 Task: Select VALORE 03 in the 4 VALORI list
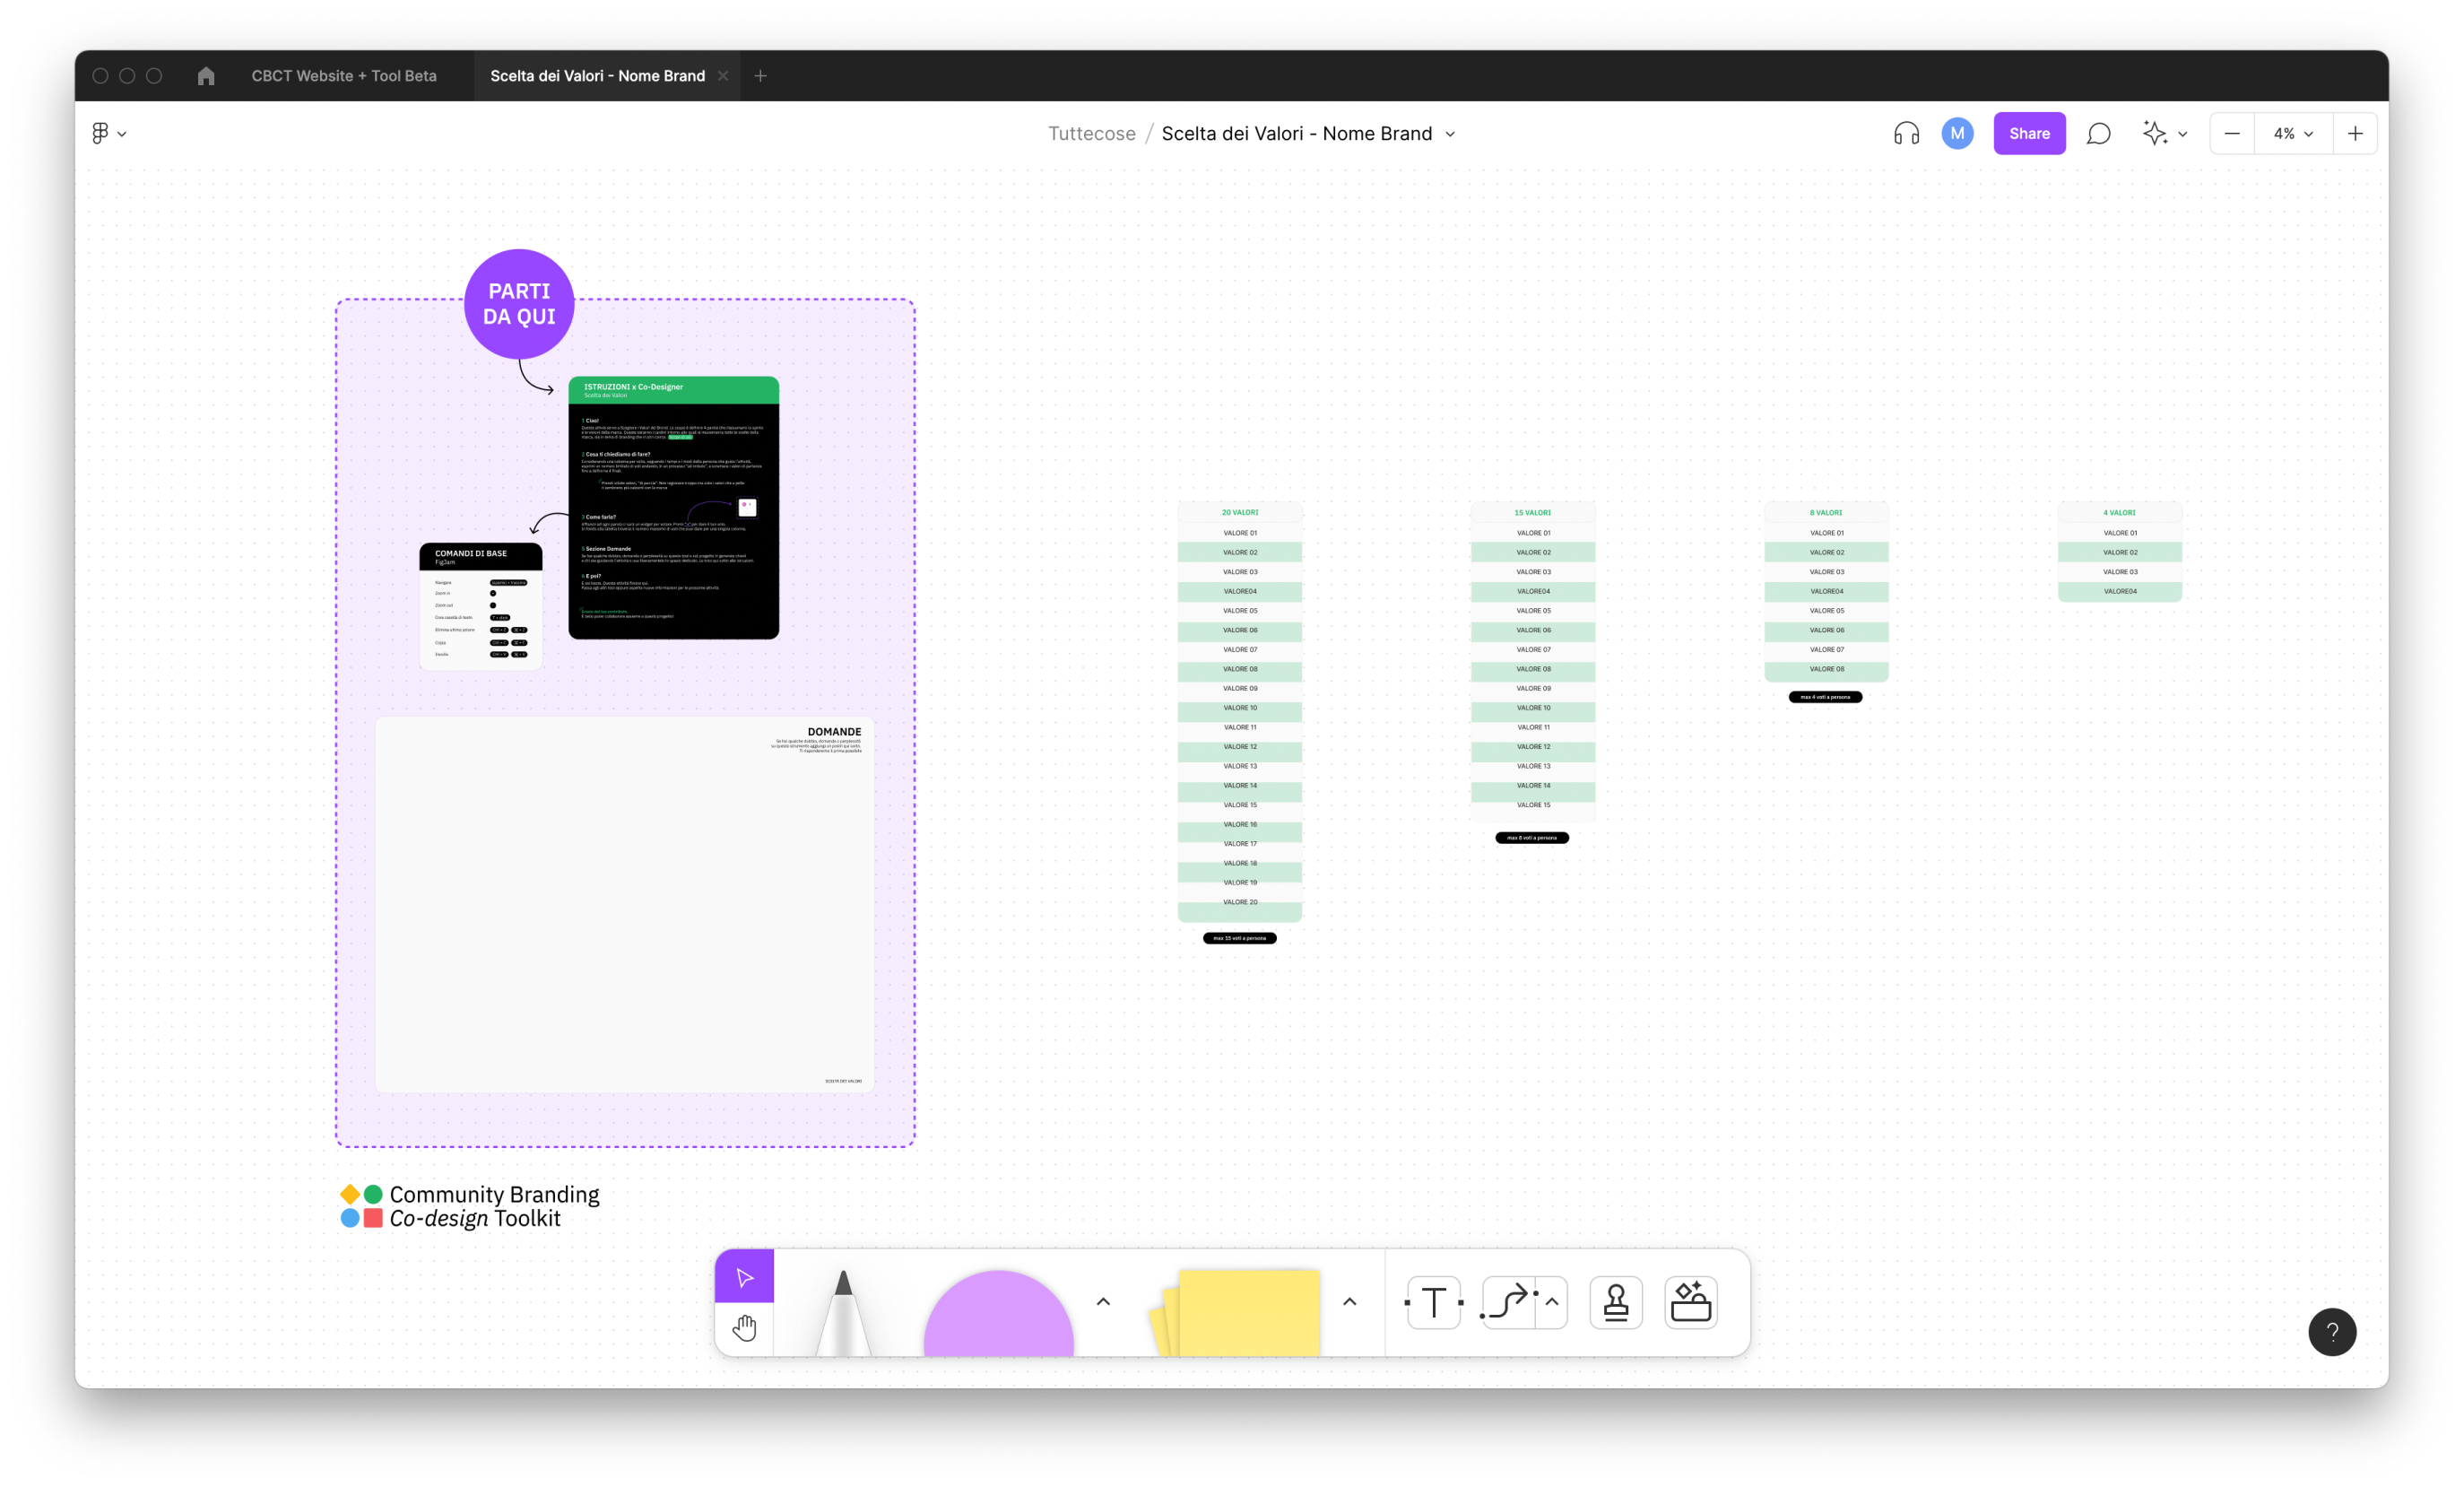pos(2120,572)
